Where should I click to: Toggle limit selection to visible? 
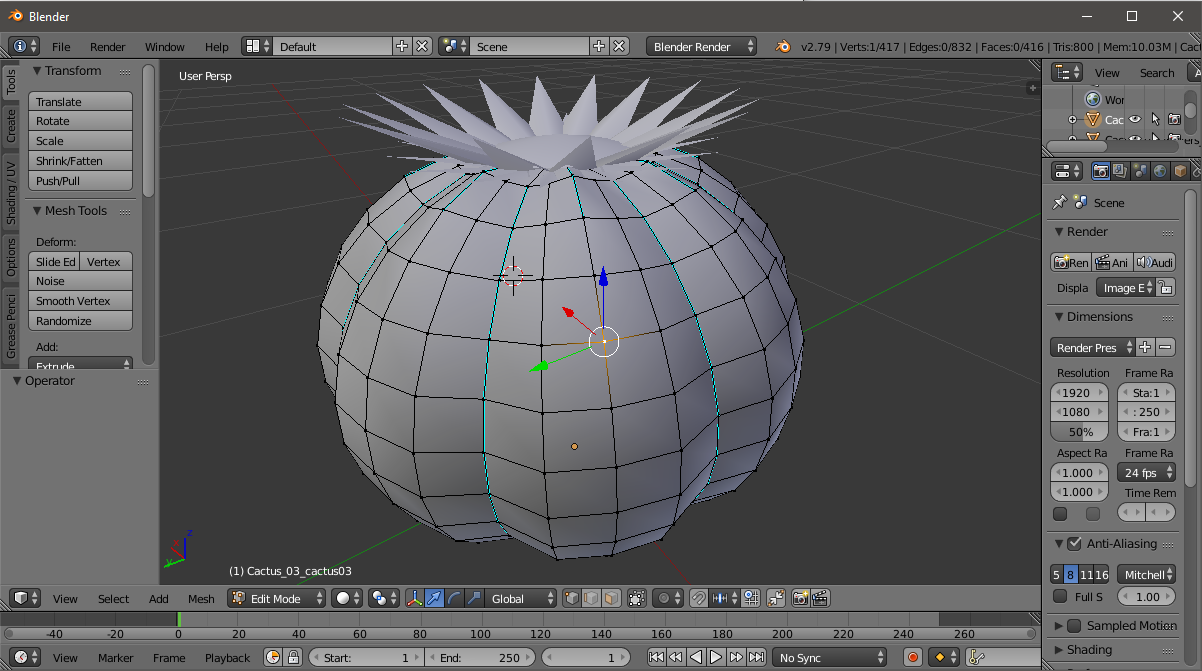637,598
